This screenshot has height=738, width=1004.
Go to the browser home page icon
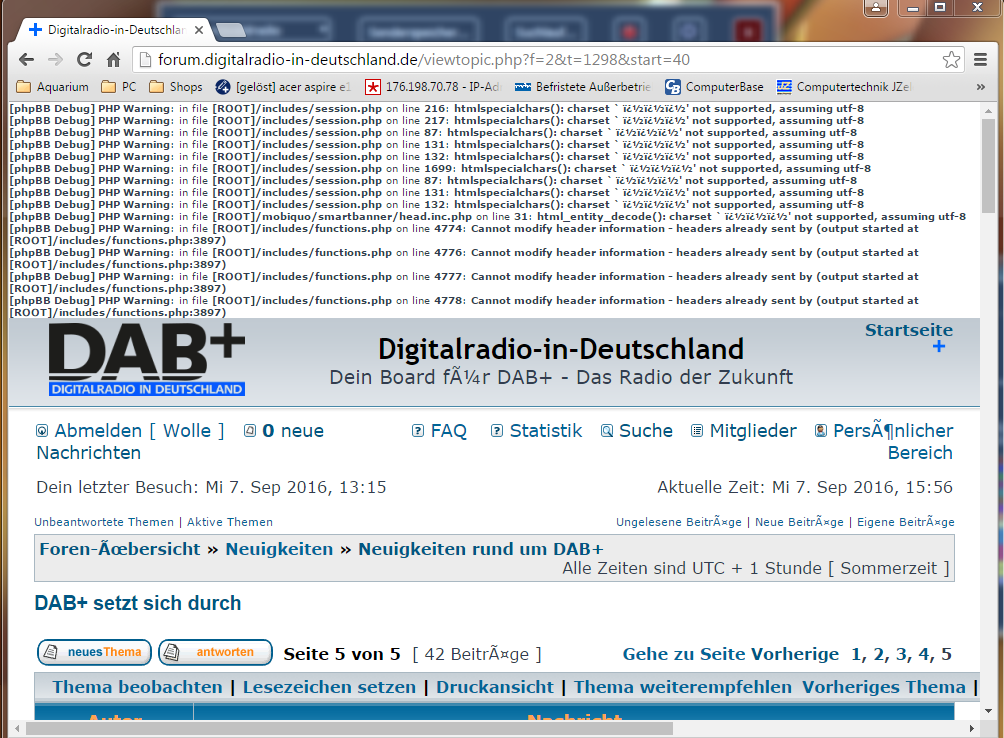[x=114, y=59]
